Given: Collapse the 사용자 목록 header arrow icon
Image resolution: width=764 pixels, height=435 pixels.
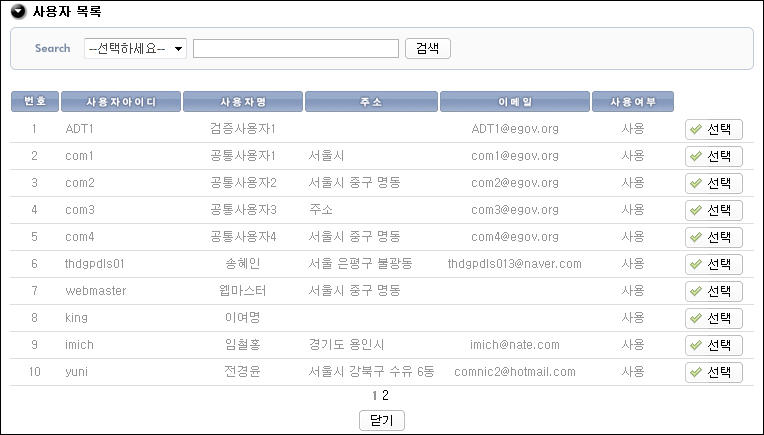Looking at the screenshot, I should click(x=18, y=13).
